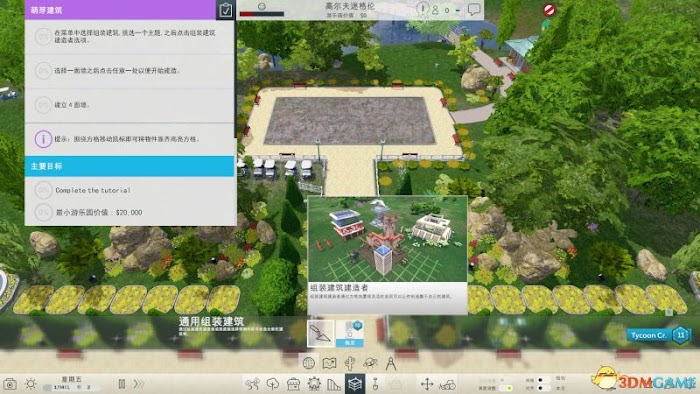
Task: Click the build 4 walls step circle
Action: 43,105
